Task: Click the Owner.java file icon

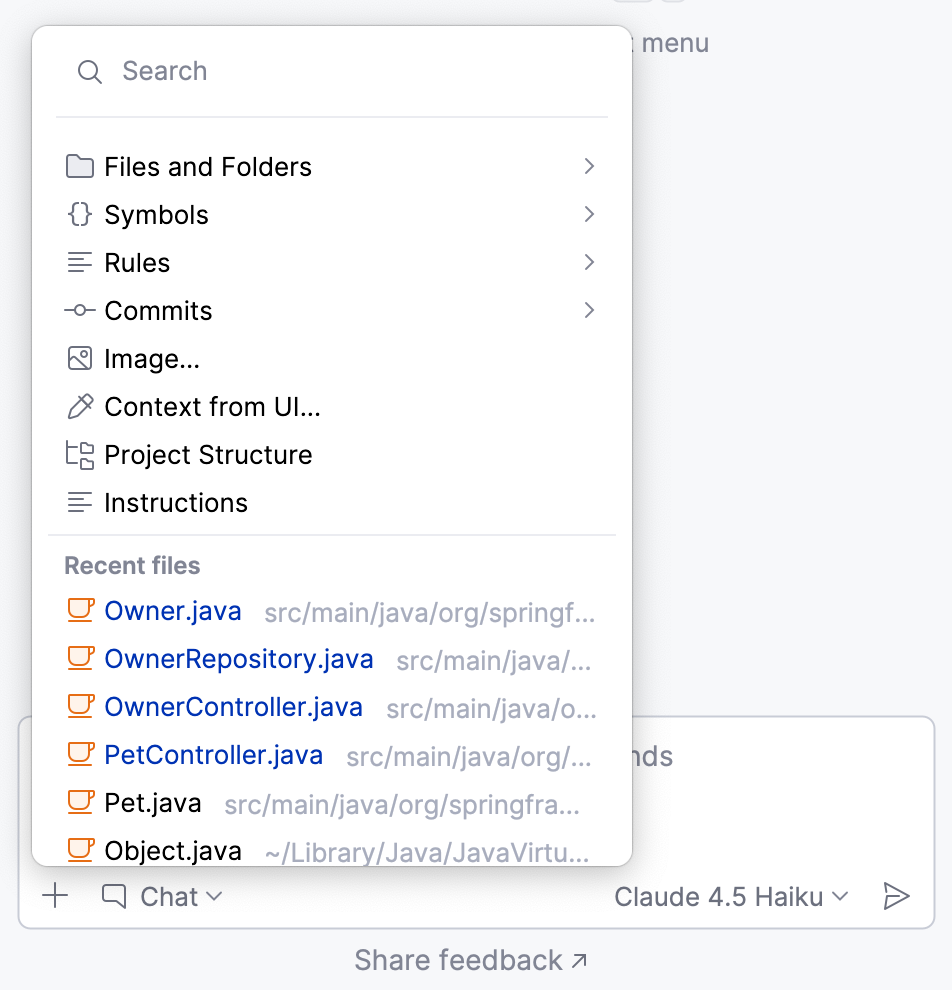Action: point(80,611)
